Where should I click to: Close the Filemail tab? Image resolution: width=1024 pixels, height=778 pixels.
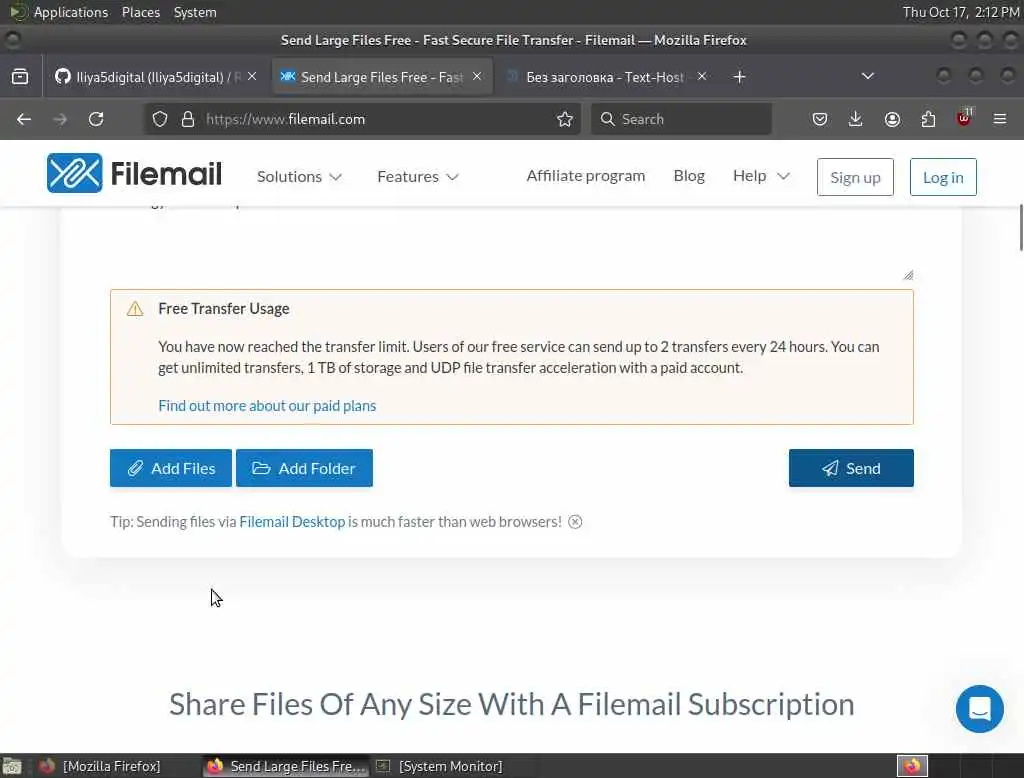point(477,76)
